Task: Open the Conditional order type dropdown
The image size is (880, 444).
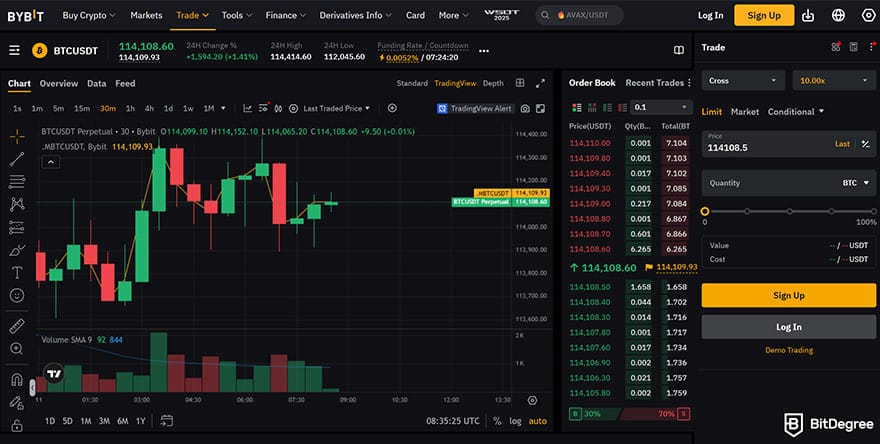Action: [796, 112]
